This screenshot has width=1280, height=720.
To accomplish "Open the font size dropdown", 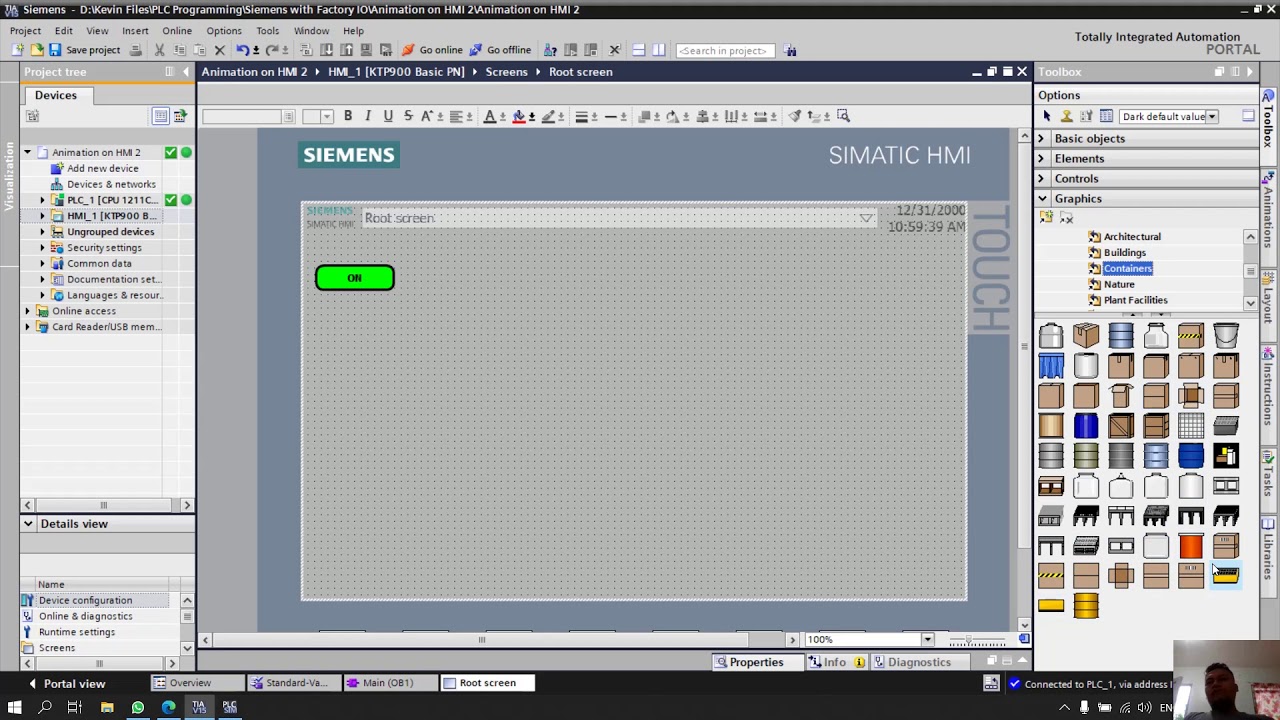I will click(x=326, y=117).
